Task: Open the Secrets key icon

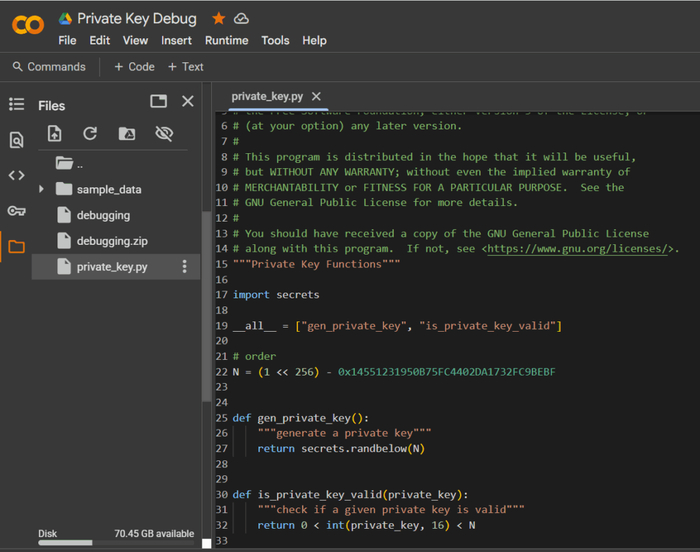Action: pyautogui.click(x=16, y=211)
